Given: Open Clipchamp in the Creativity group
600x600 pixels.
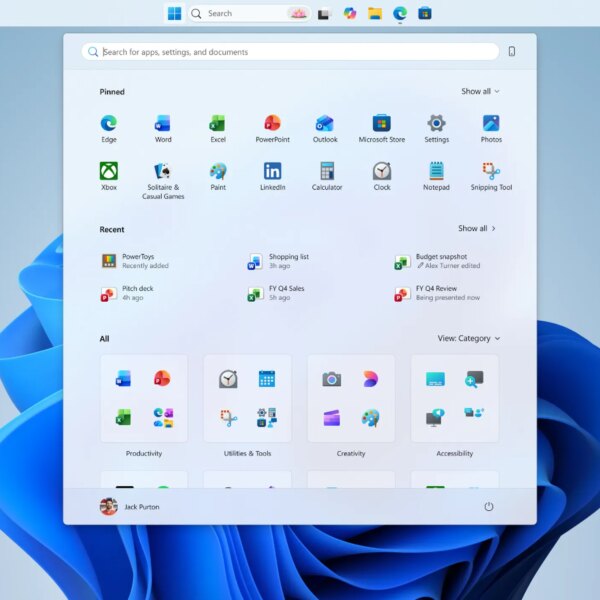Looking at the screenshot, I should pos(331,418).
